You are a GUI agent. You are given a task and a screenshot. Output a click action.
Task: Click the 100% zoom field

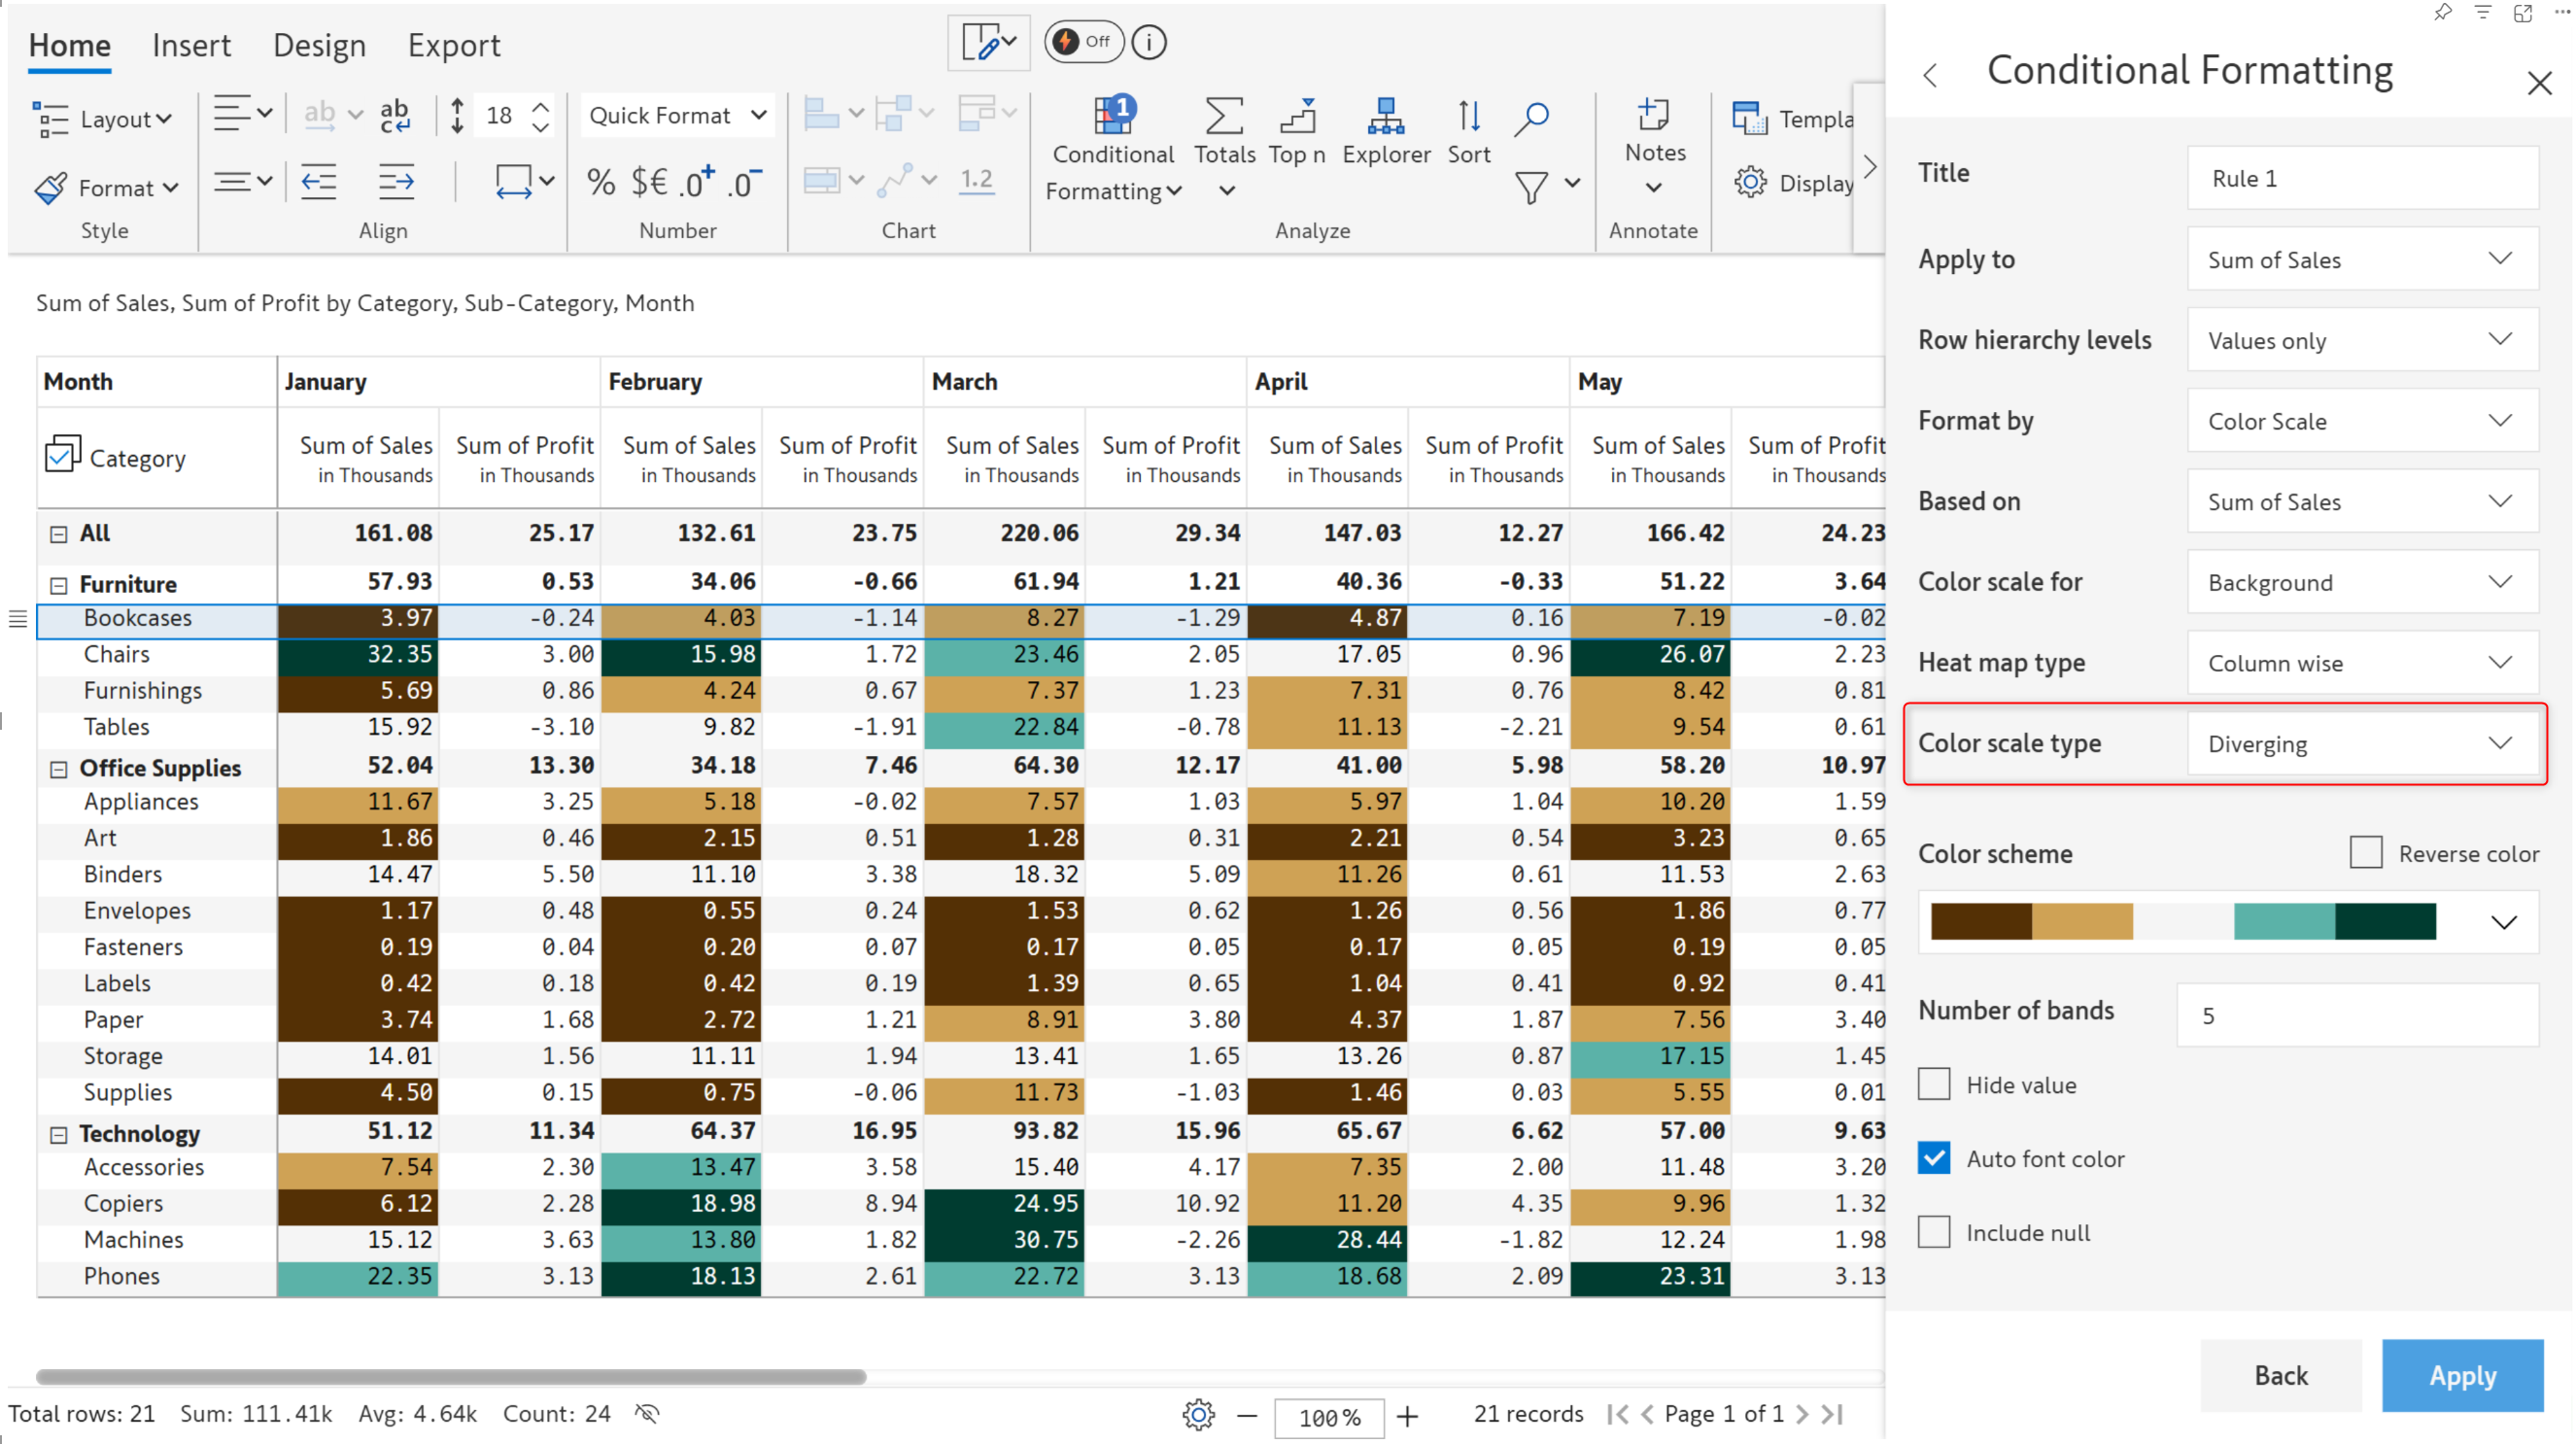point(1328,1416)
